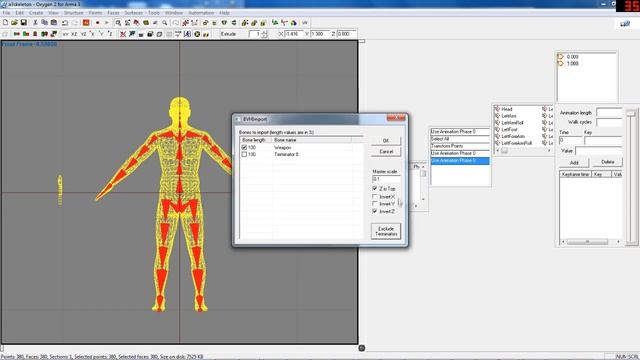Click the red record dot icon
The width and height of the screenshot is (640, 360).
[97, 22]
